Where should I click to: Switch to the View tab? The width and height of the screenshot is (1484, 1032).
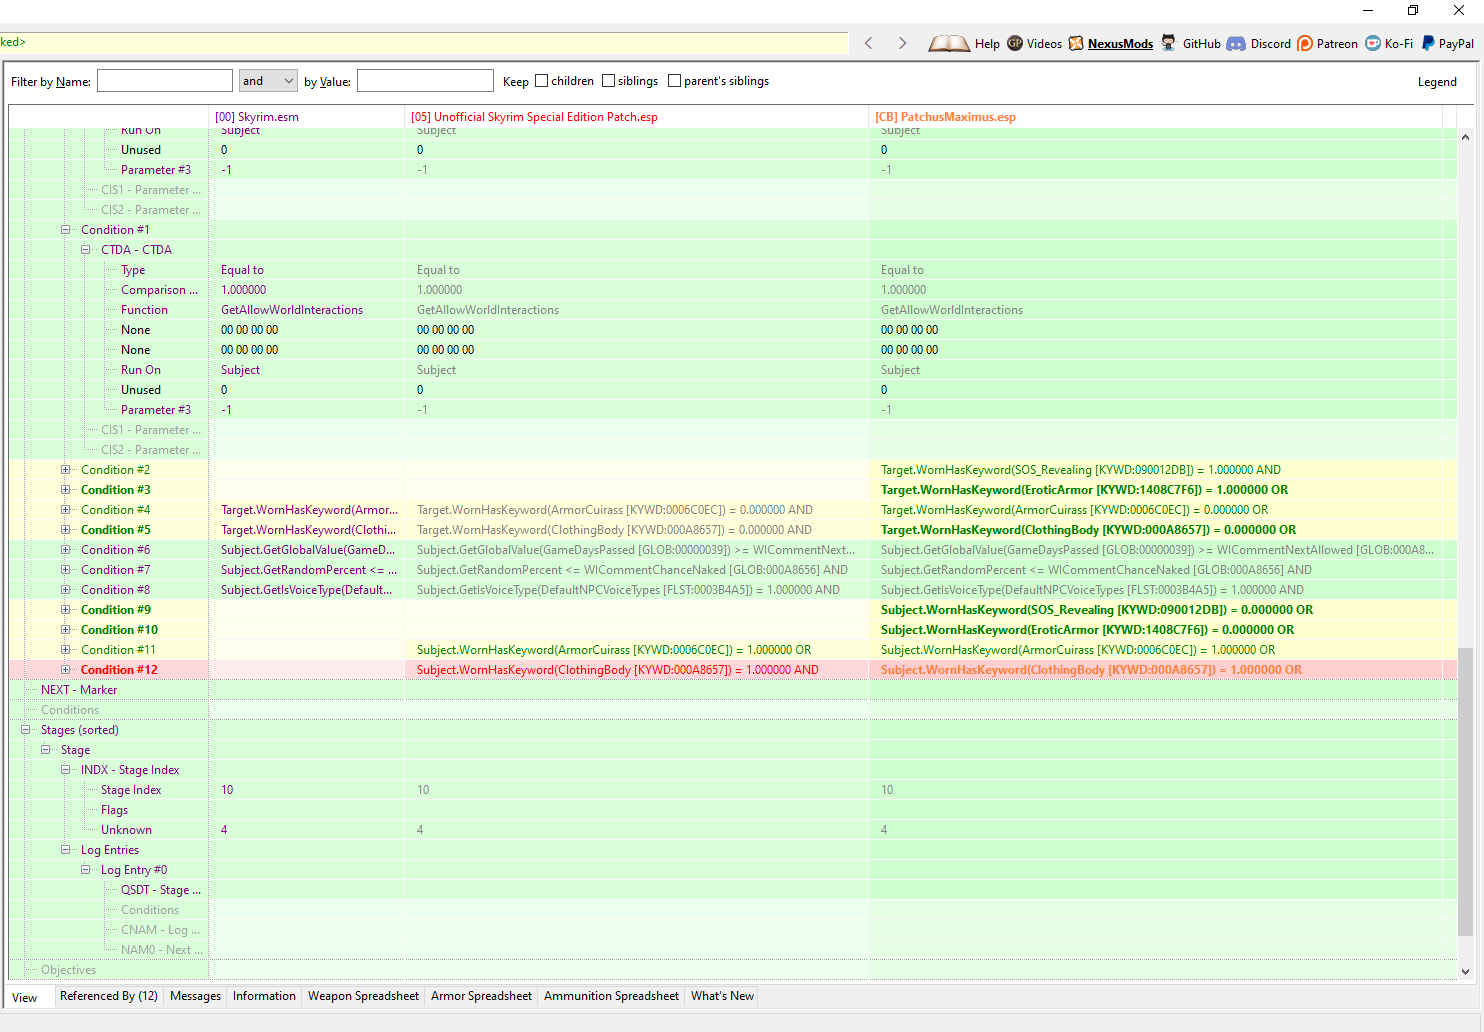[x=25, y=998]
